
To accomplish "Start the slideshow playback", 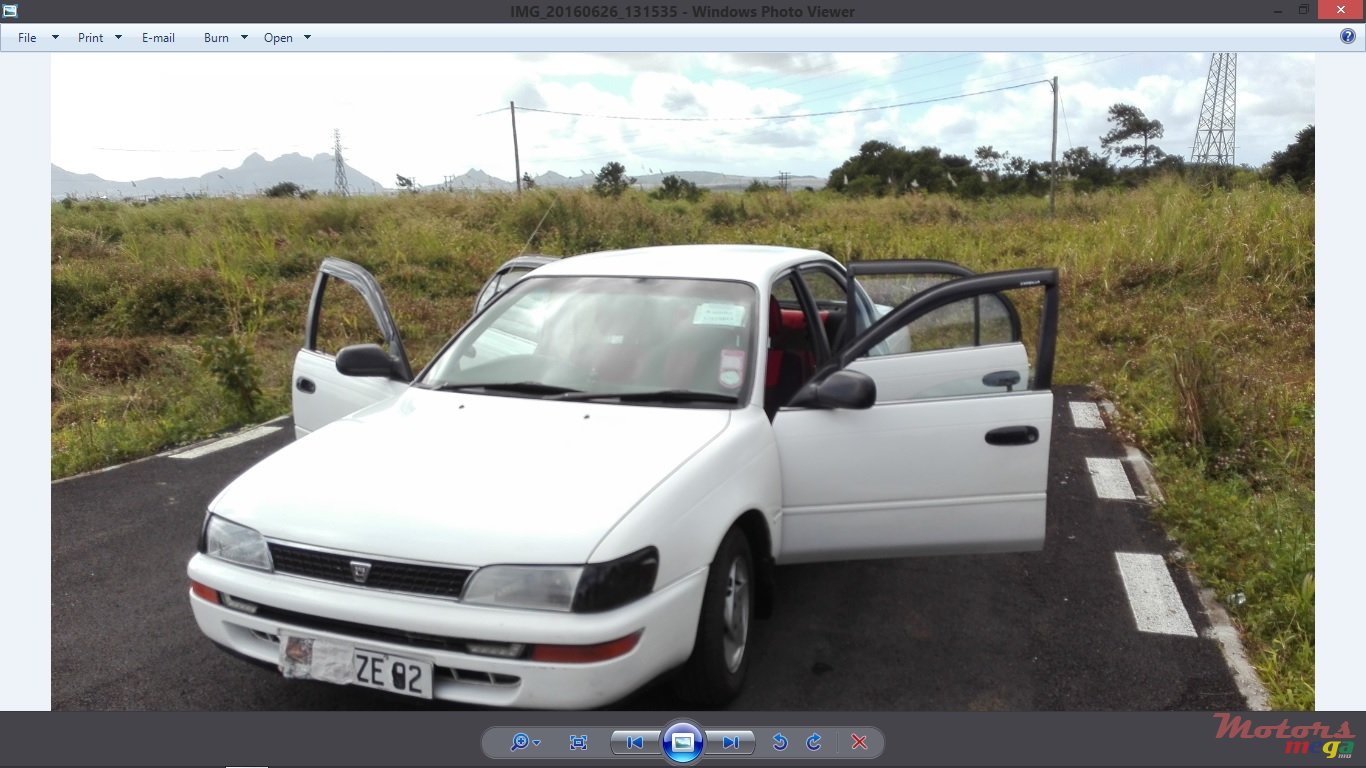I will (683, 742).
